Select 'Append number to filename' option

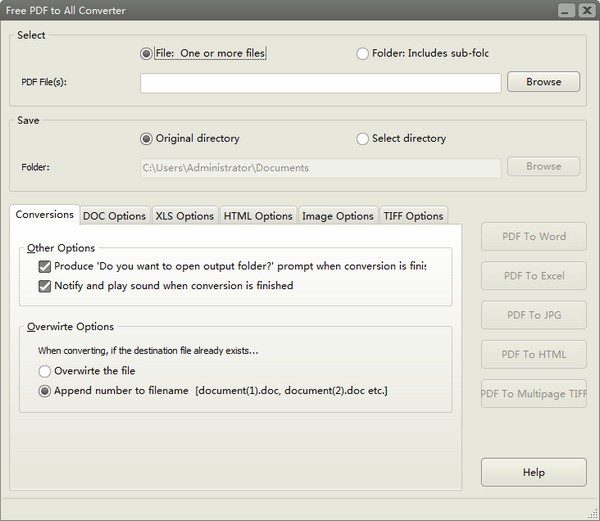(x=45, y=391)
